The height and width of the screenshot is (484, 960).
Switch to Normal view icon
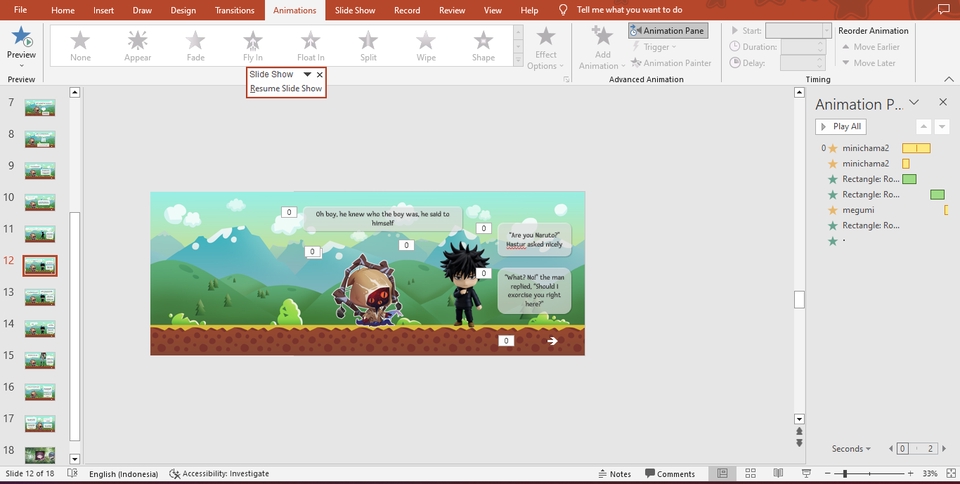click(722, 473)
